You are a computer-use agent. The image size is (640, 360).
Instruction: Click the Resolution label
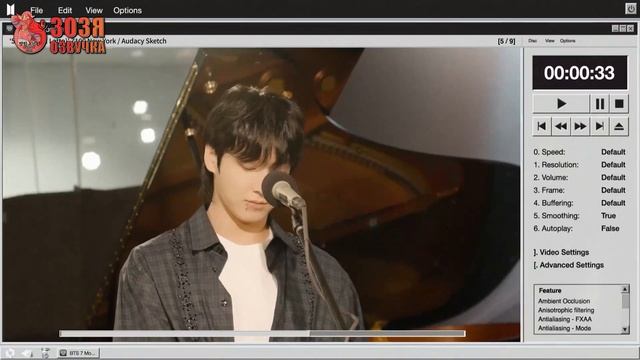point(556,164)
